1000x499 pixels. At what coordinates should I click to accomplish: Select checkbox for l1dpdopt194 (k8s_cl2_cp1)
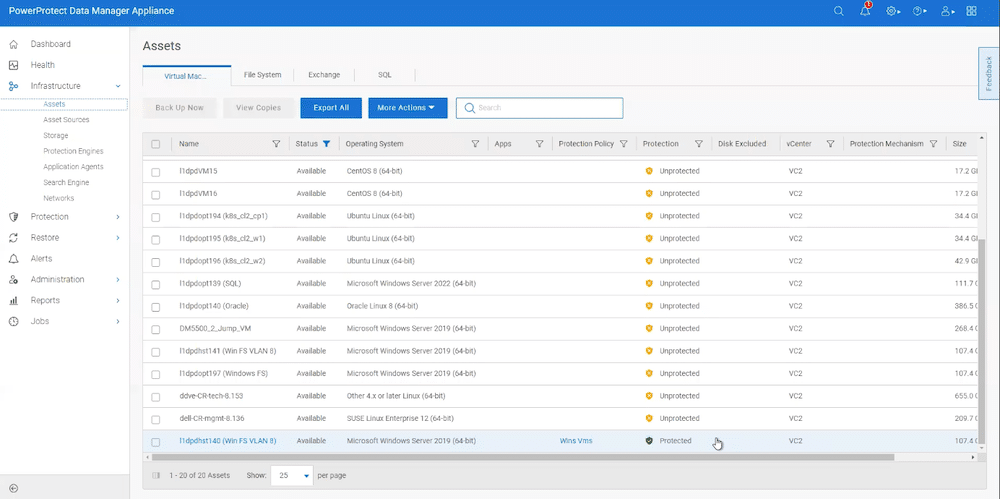click(156, 217)
